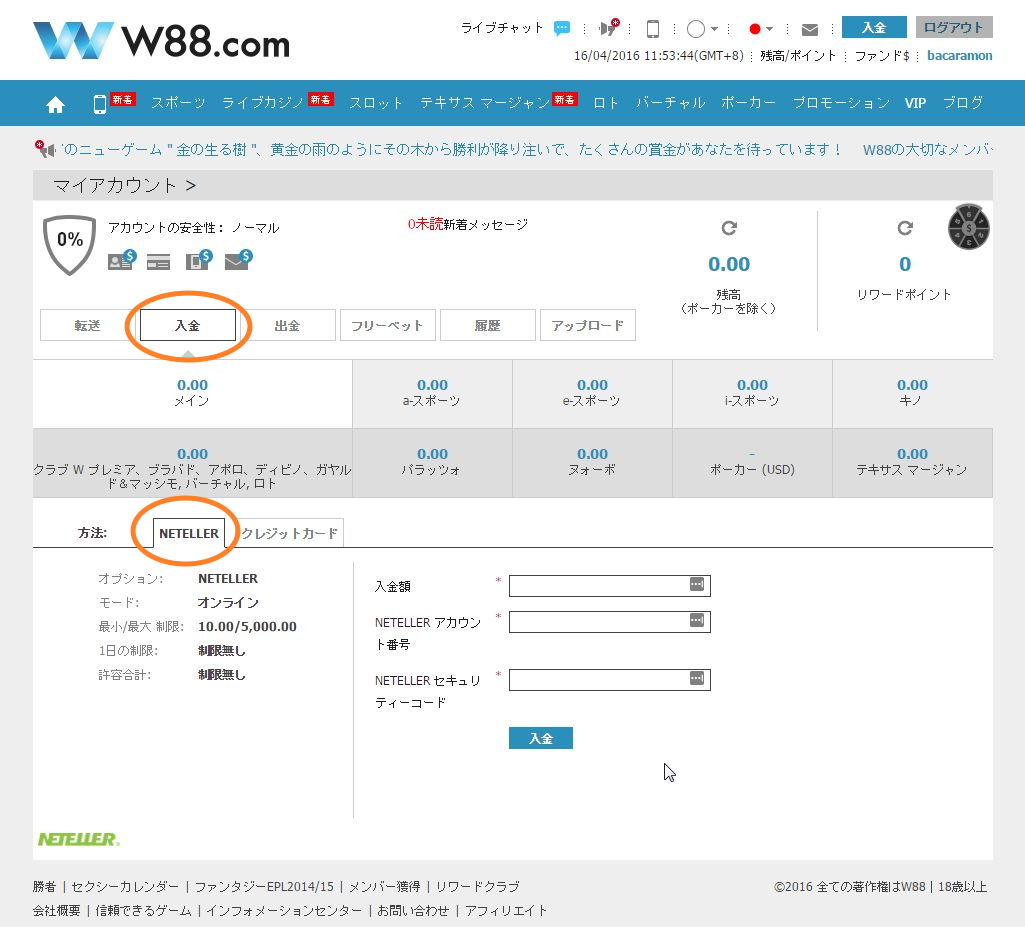Open the mobile phone icon in header
This screenshot has height=927, width=1025.
point(652,28)
